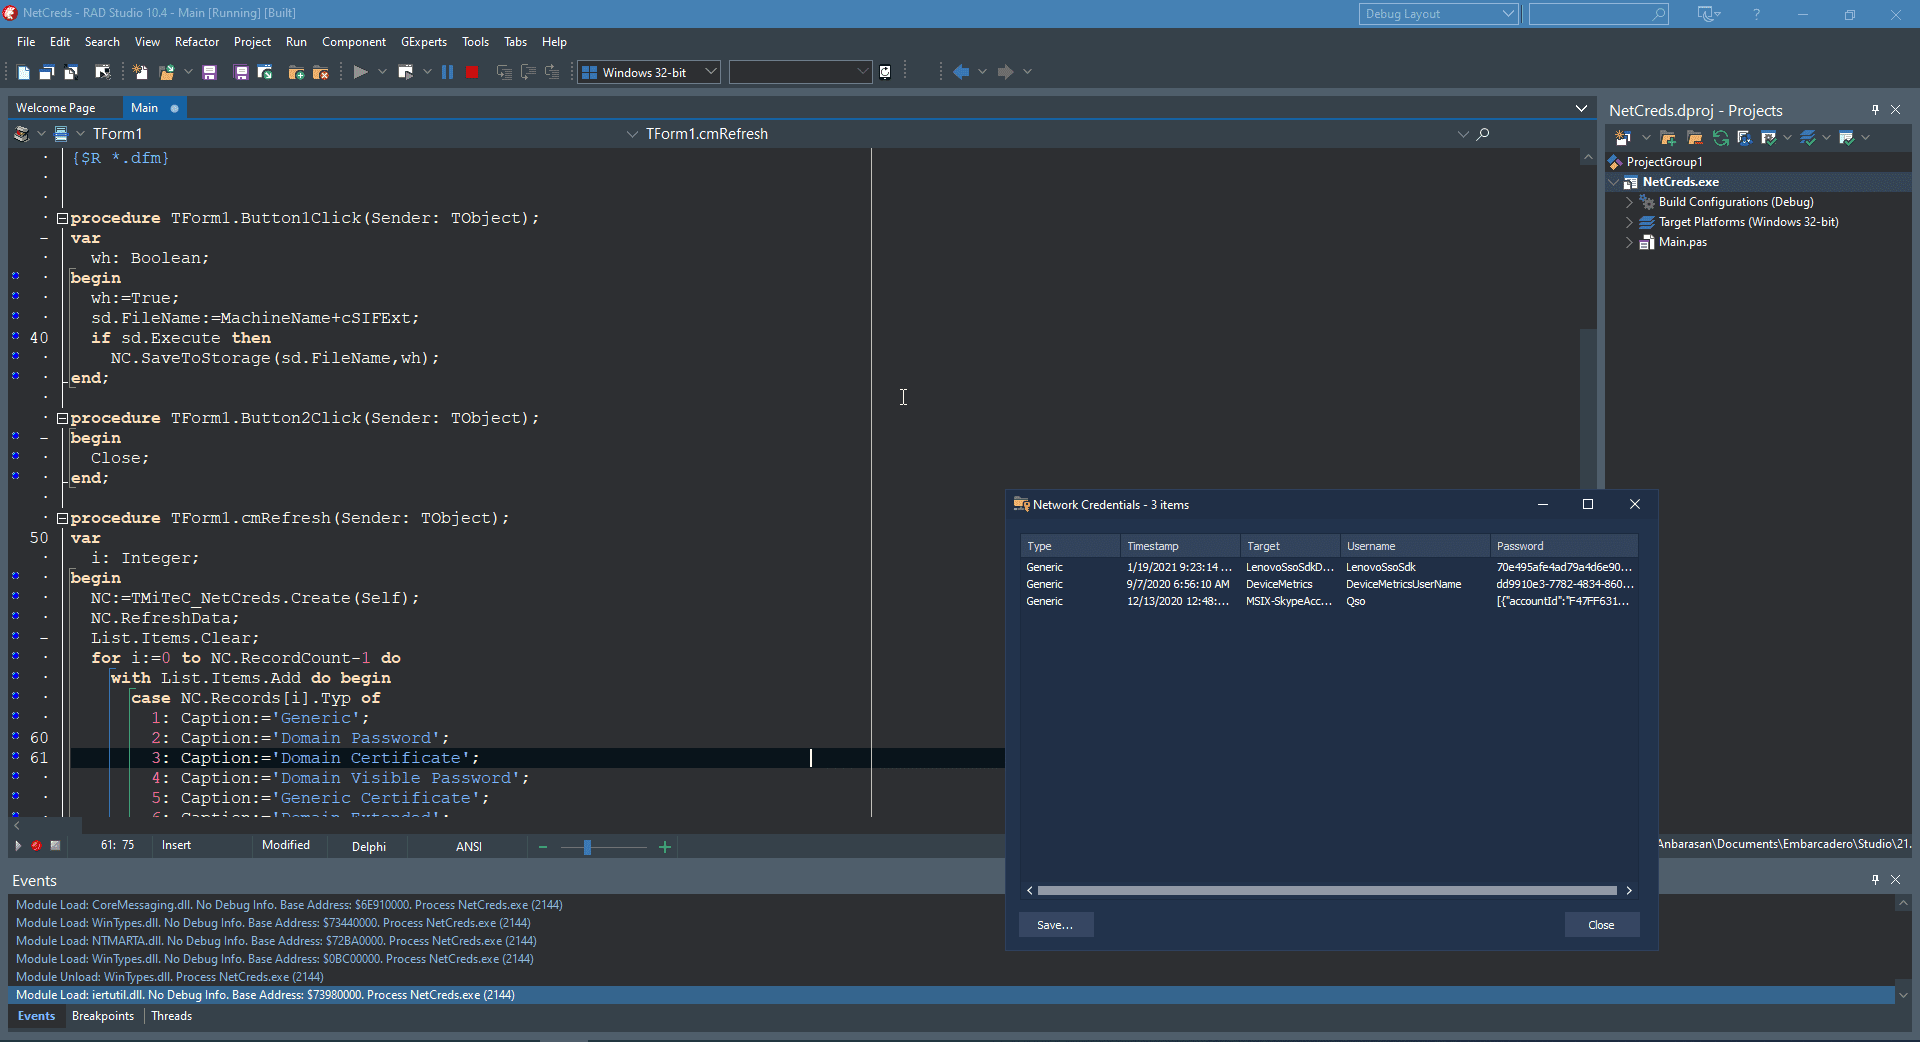The height and width of the screenshot is (1042, 1920).
Task: Click the build configuration checkmark icon
Action: tap(1769, 138)
